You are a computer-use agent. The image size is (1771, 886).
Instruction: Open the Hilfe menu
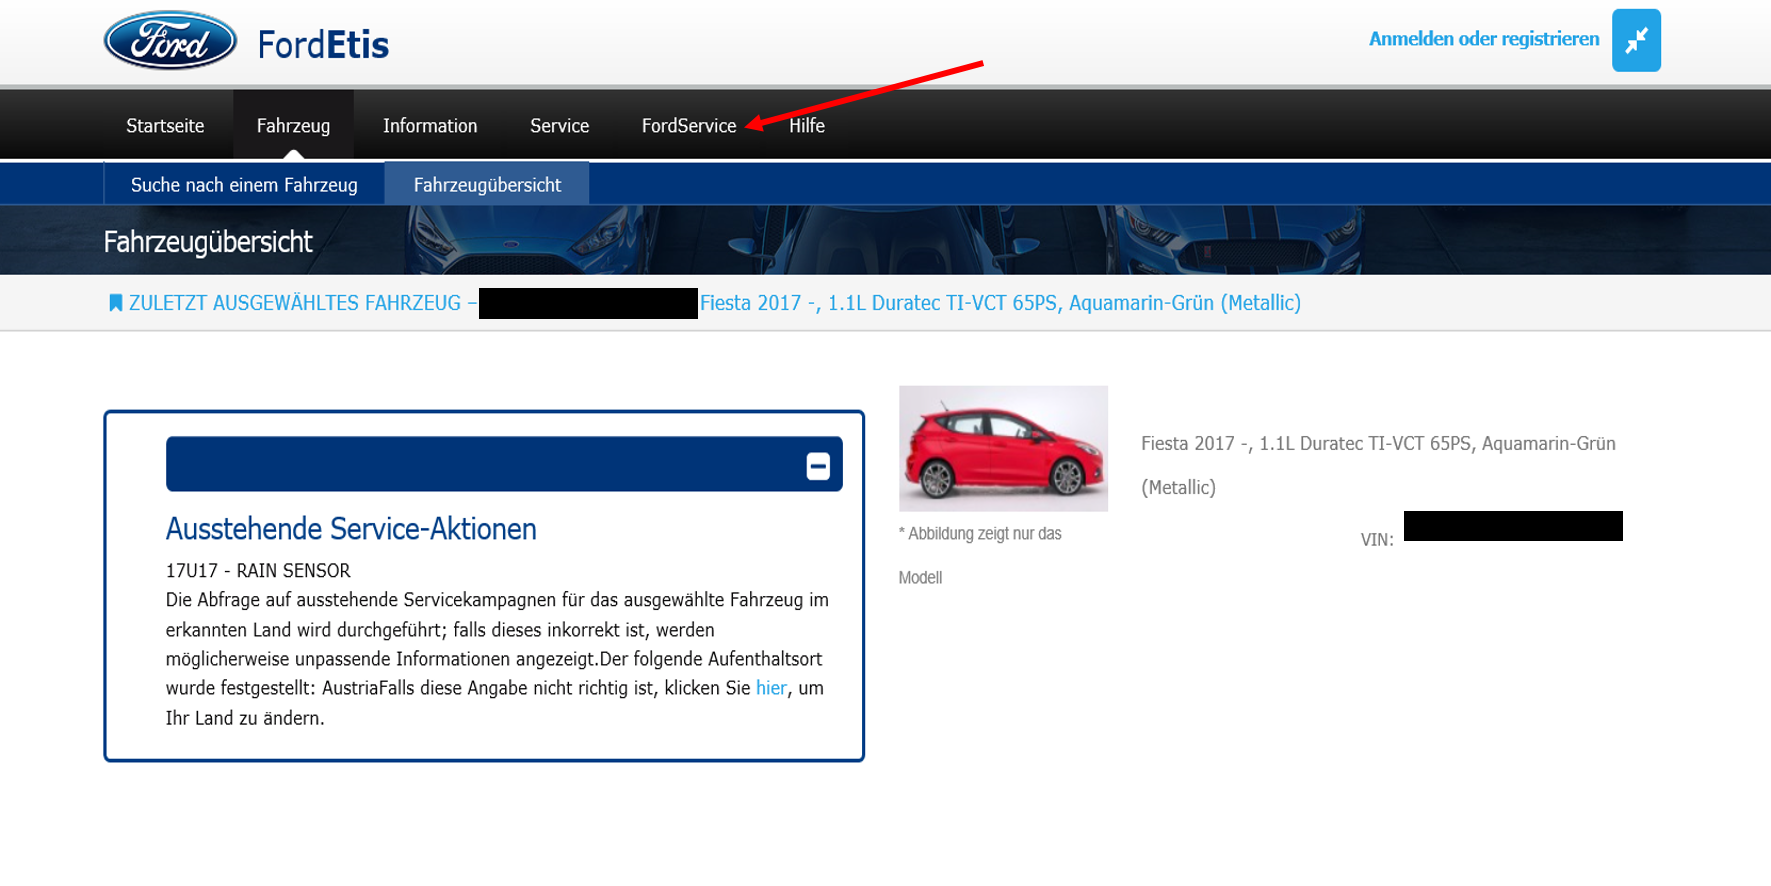[x=806, y=126]
